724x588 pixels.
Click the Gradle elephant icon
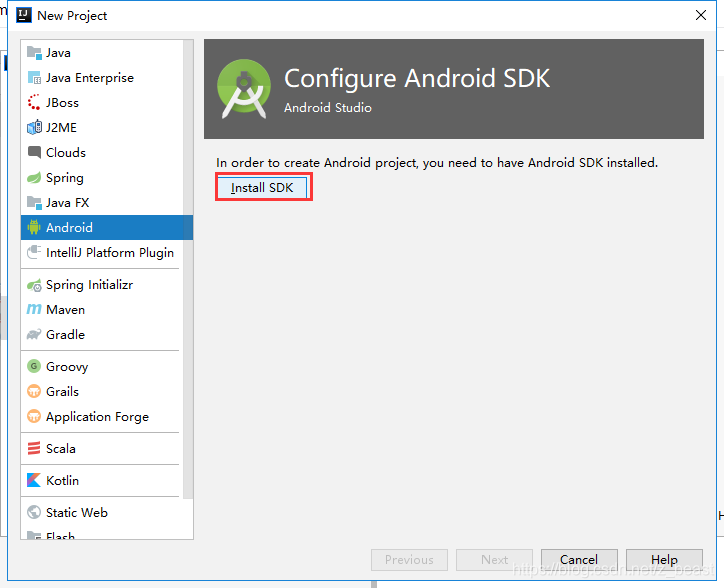34,334
